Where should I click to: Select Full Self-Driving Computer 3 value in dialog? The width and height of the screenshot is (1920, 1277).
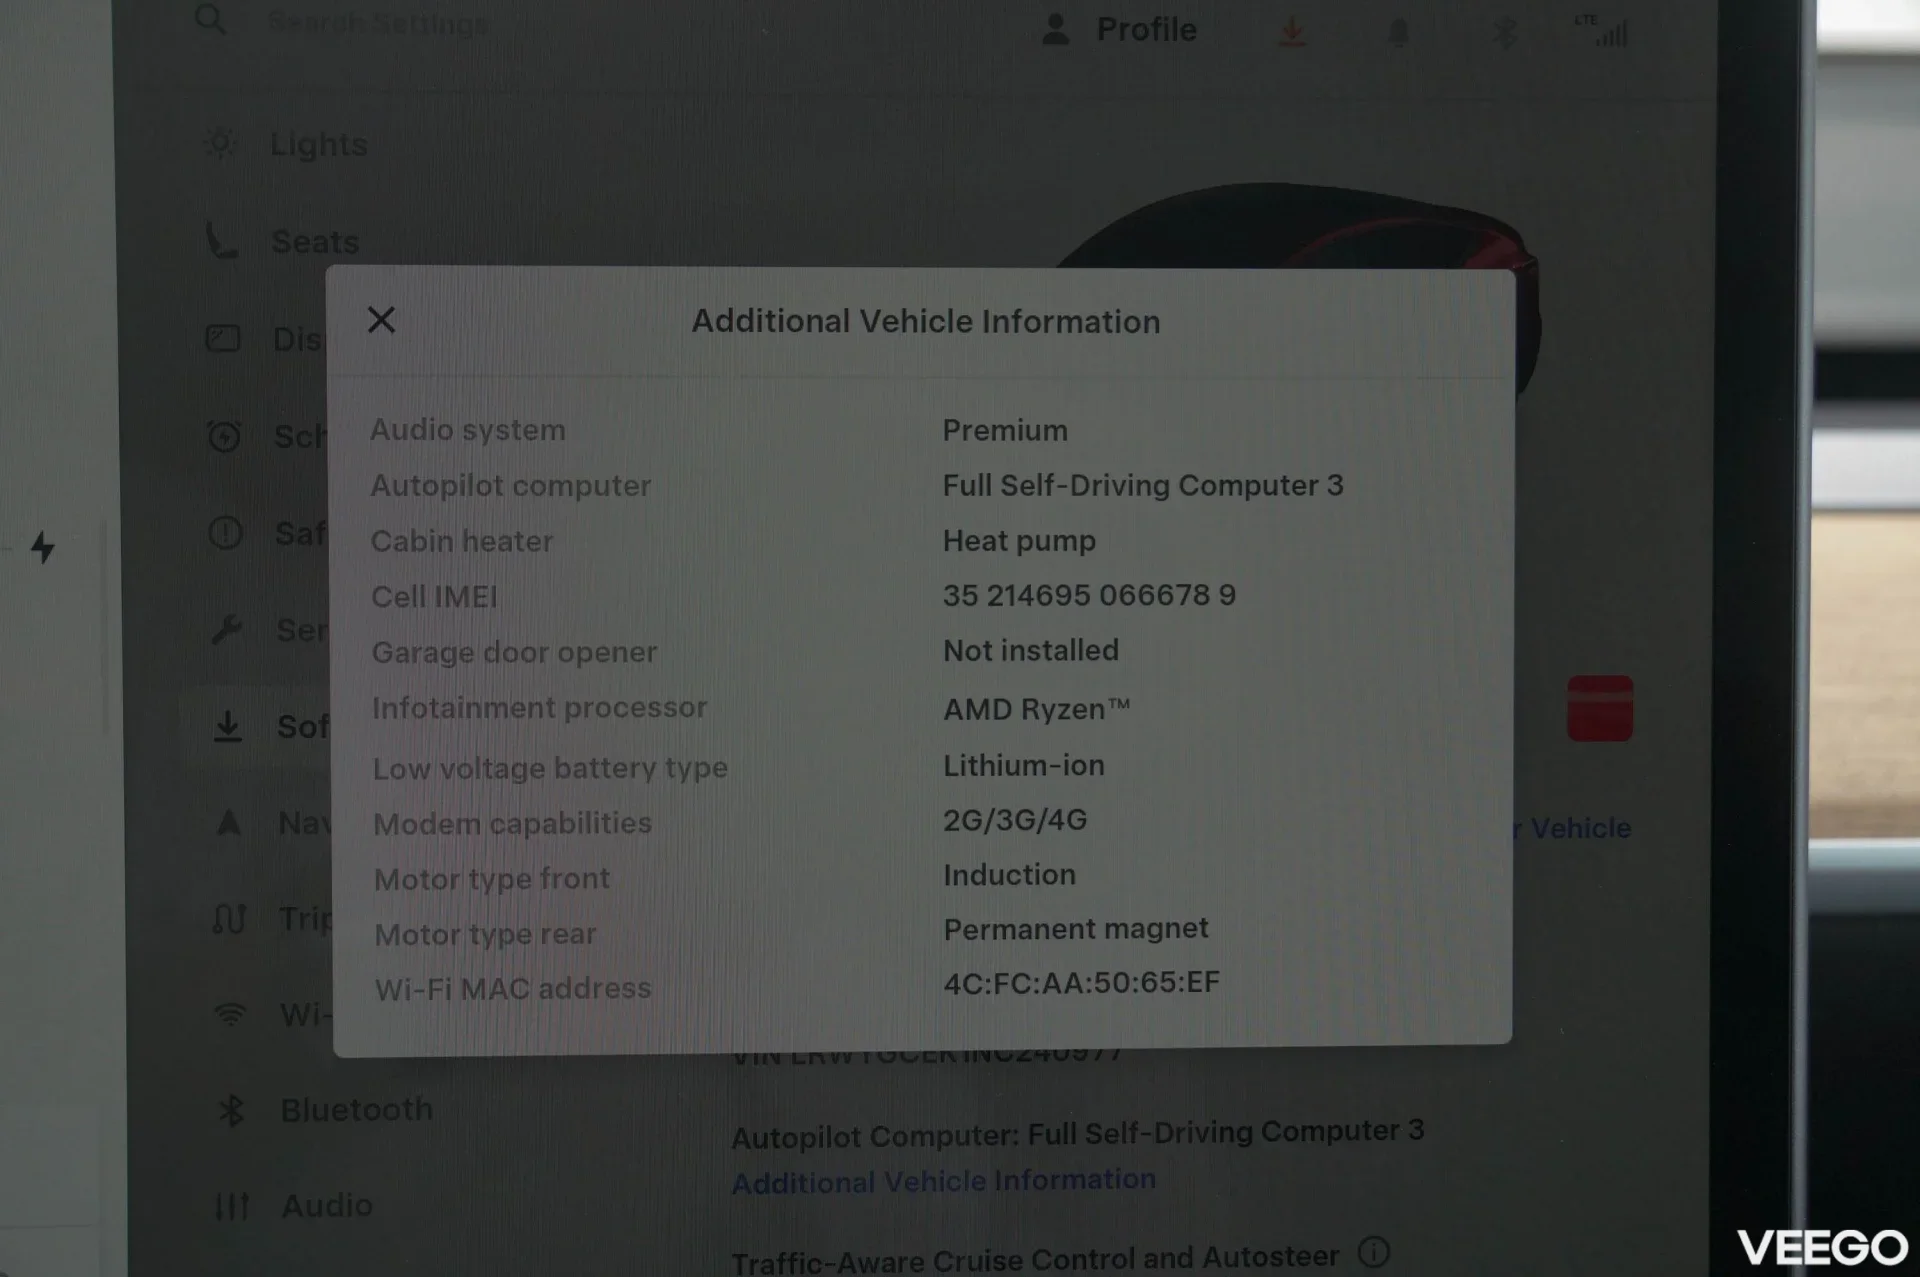[1143, 486]
